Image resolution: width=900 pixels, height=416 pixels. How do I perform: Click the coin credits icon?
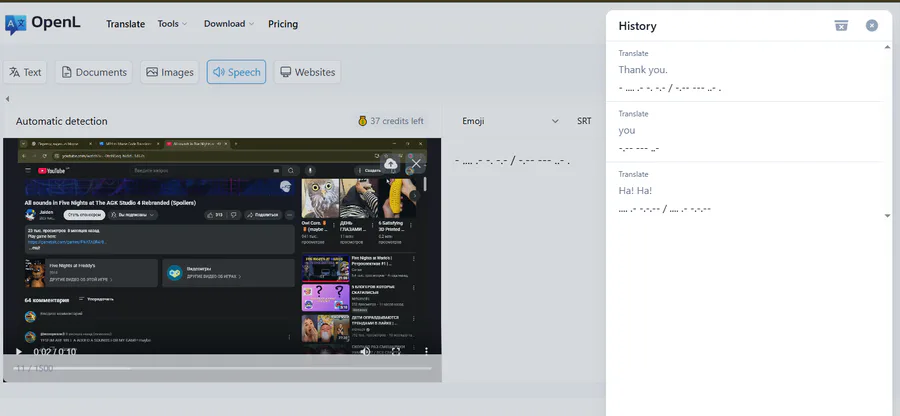[x=362, y=121]
